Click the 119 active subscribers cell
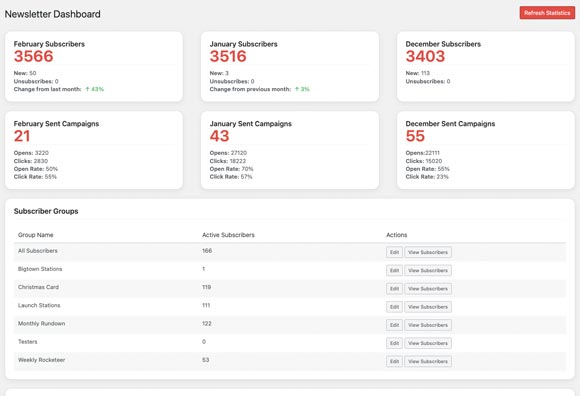 206,287
